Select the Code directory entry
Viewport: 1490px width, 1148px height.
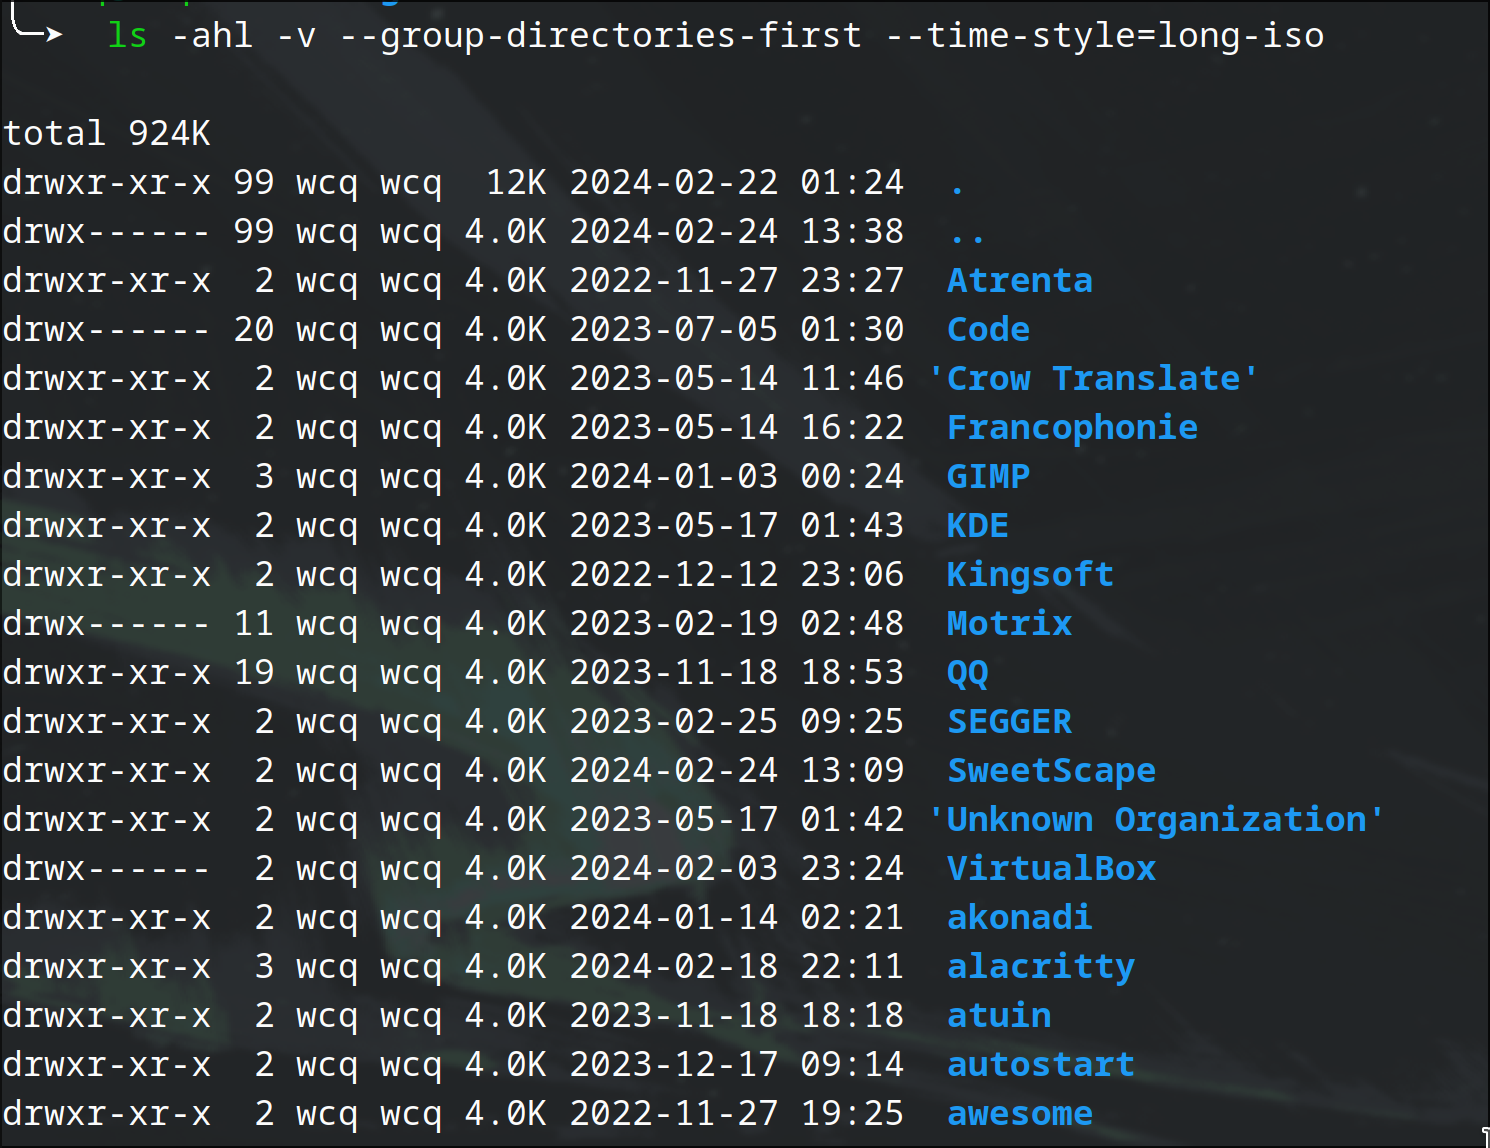988,329
